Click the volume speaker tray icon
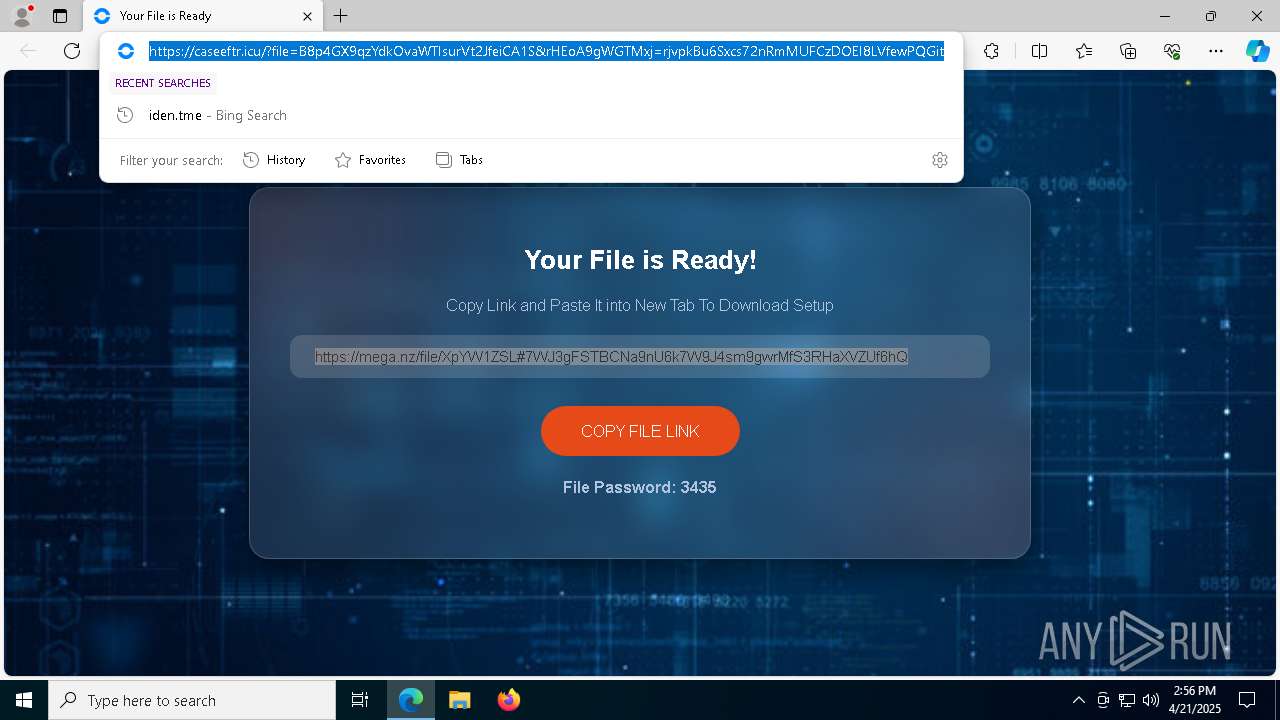Screen dimensions: 1280x720 point(1151,700)
